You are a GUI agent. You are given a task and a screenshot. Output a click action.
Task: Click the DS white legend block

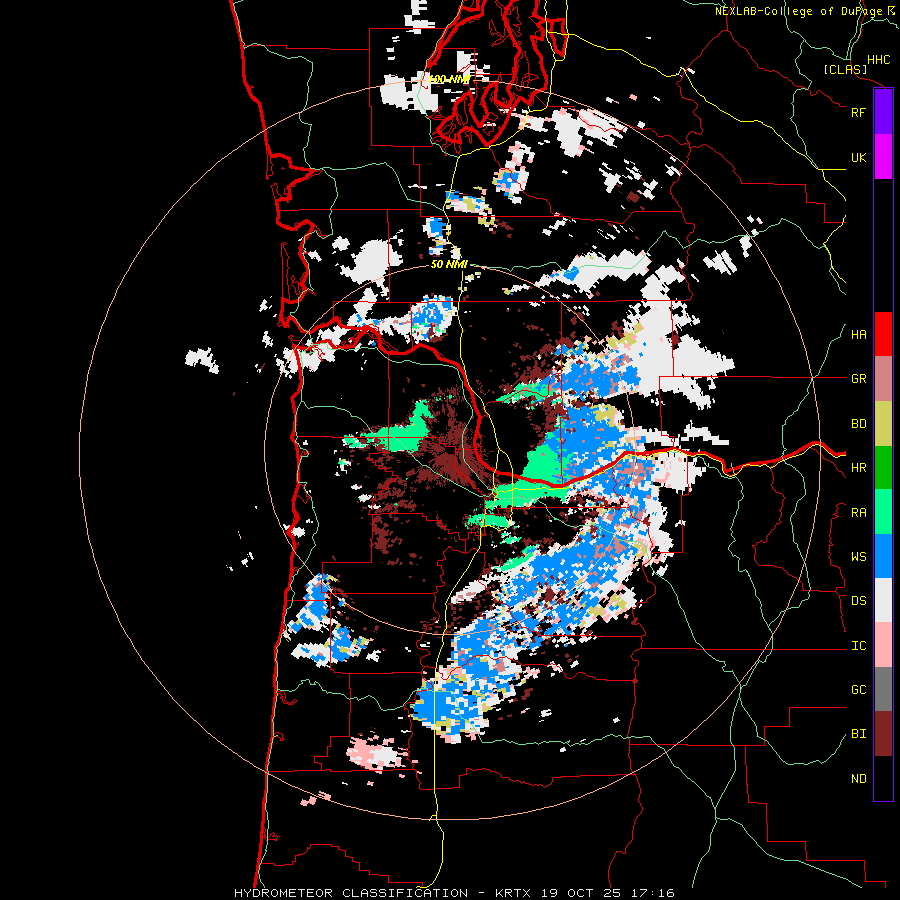pyautogui.click(x=883, y=600)
